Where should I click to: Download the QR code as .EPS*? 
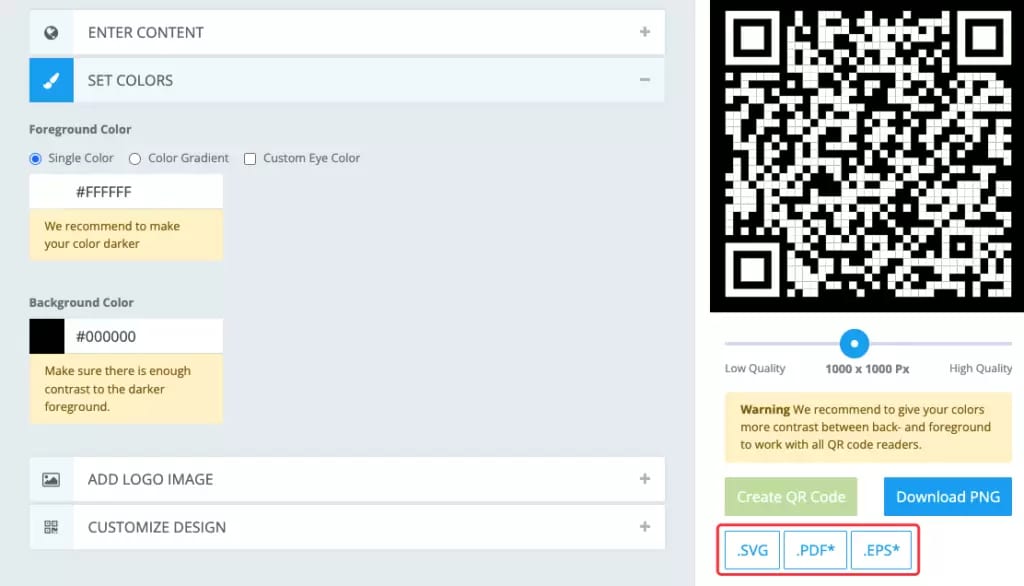[881, 550]
